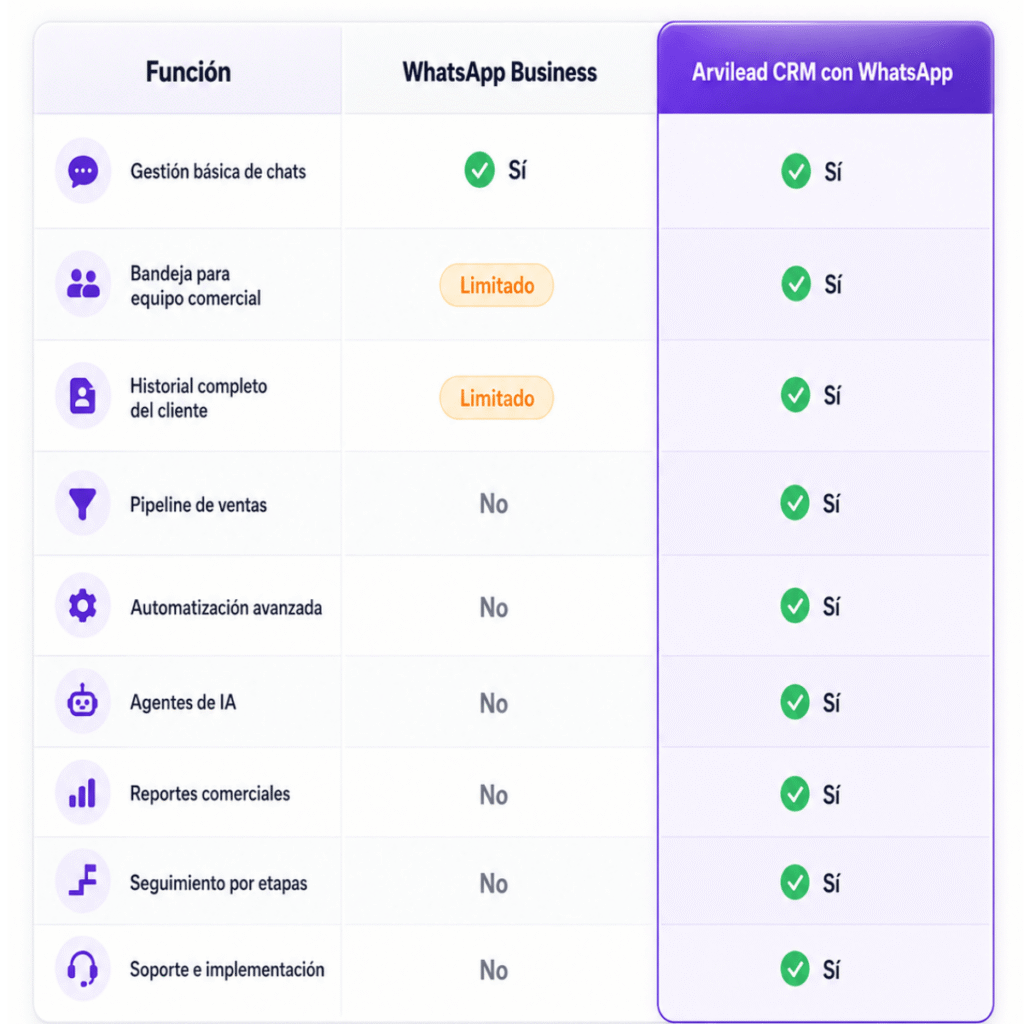Viewport: 1024px width, 1024px height.
Task: Click the No value for Reportes comerciales
Action: click(494, 795)
